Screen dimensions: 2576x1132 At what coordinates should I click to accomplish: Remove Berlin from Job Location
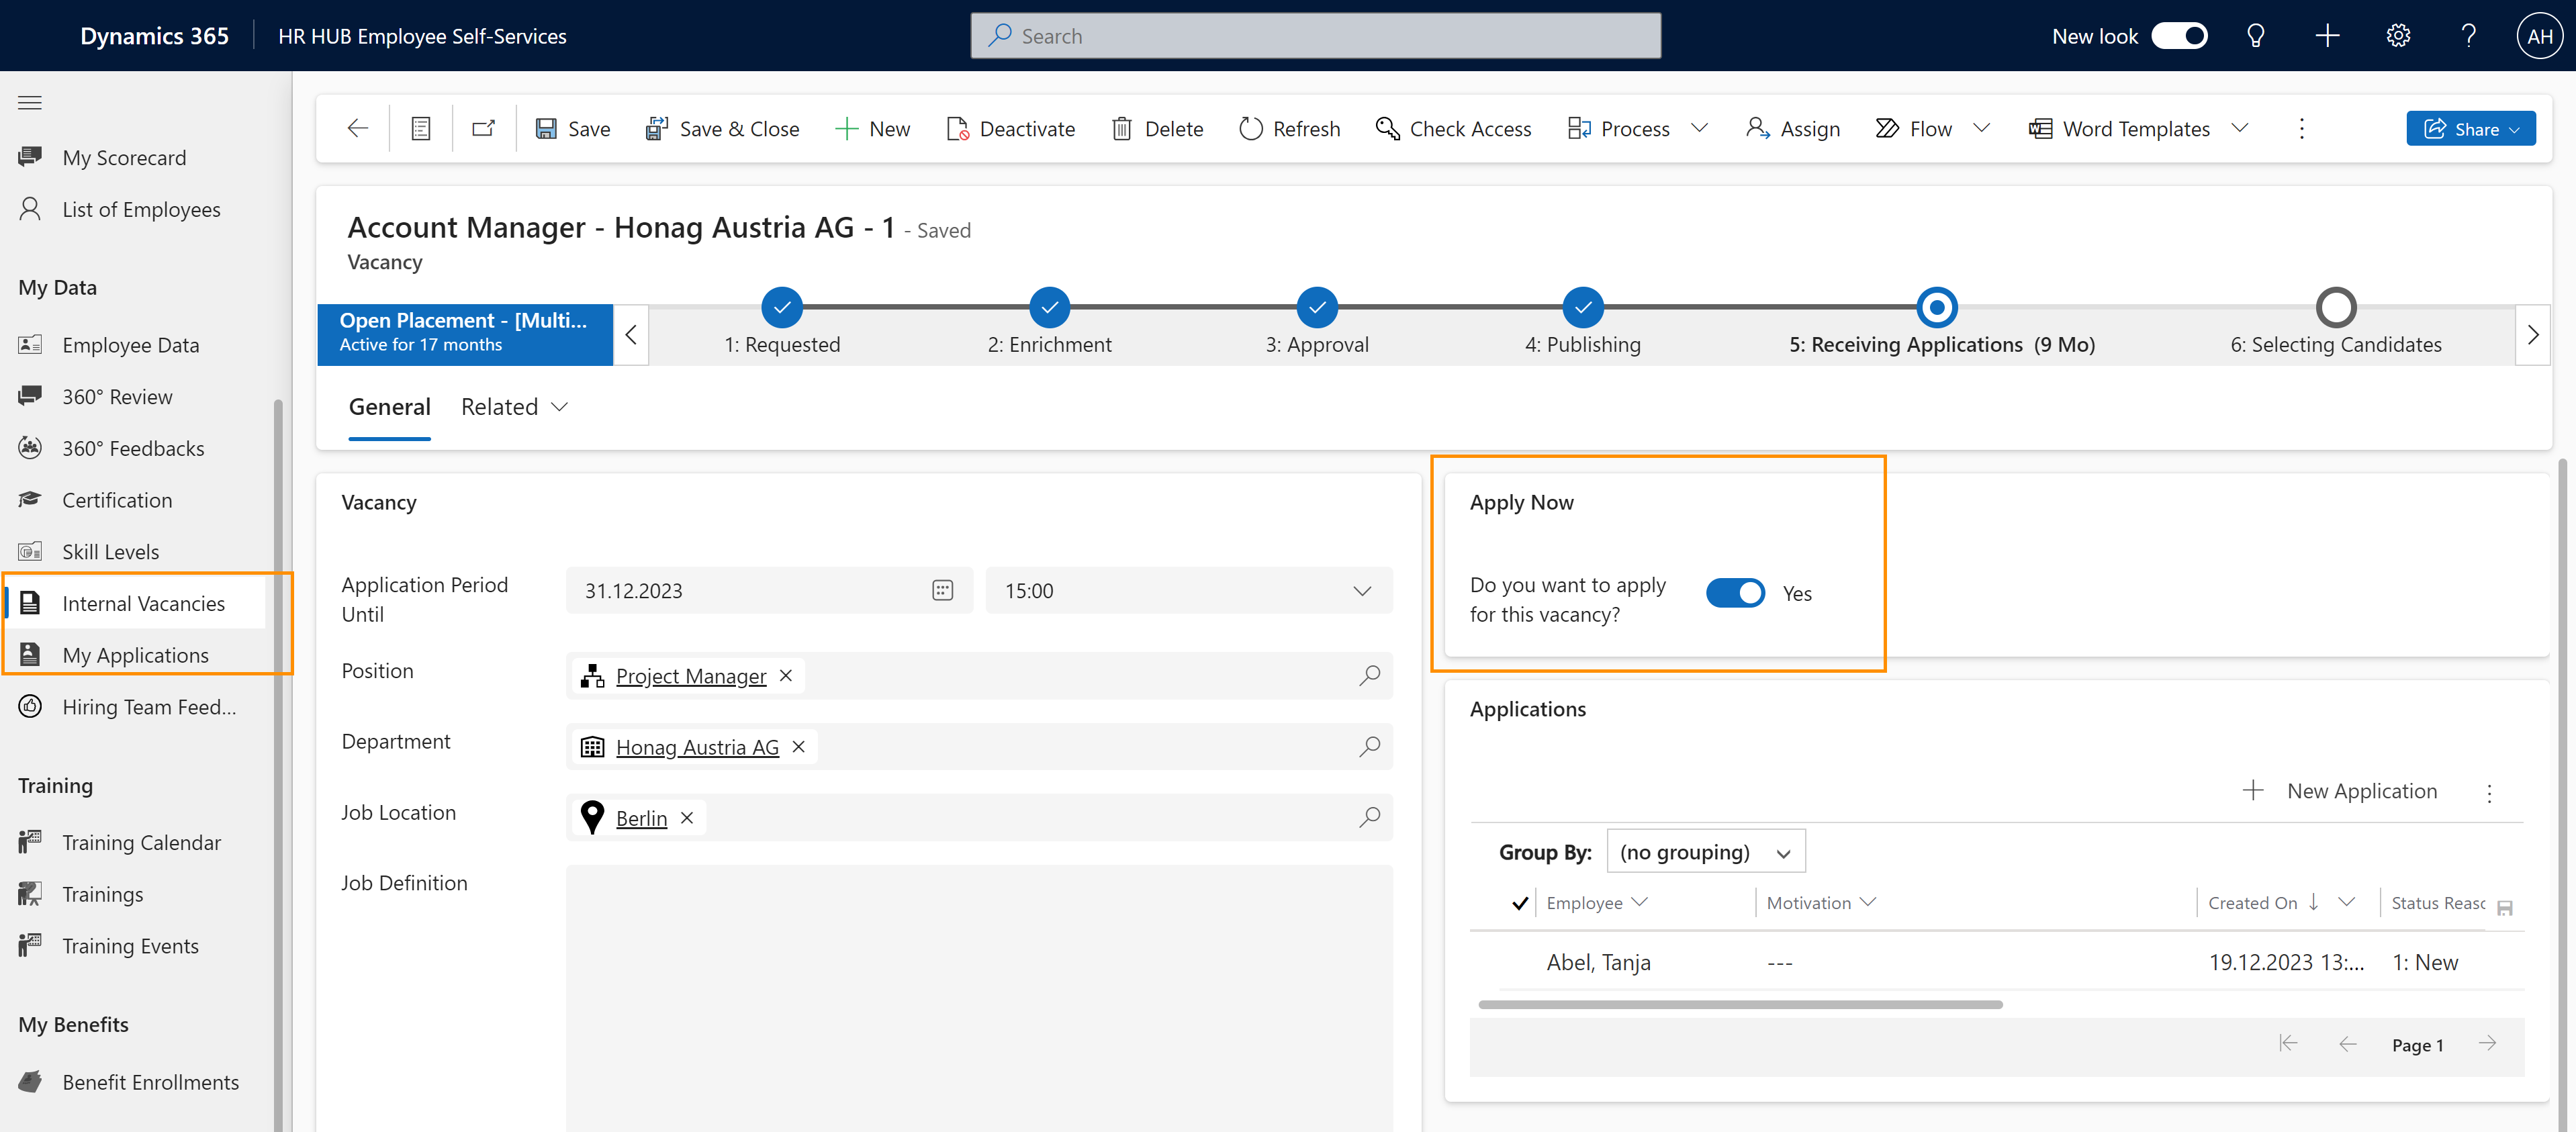(687, 818)
